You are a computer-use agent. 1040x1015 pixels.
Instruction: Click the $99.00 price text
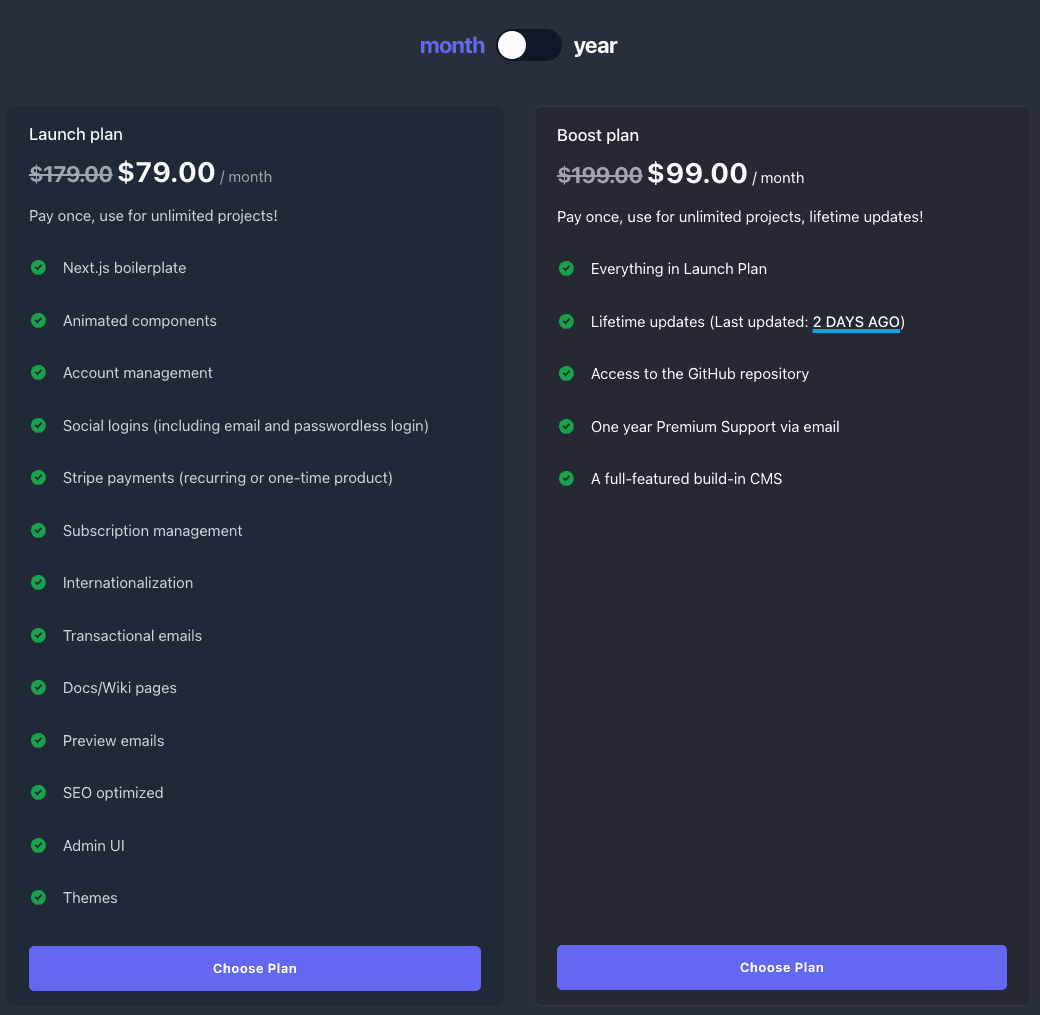(x=697, y=172)
